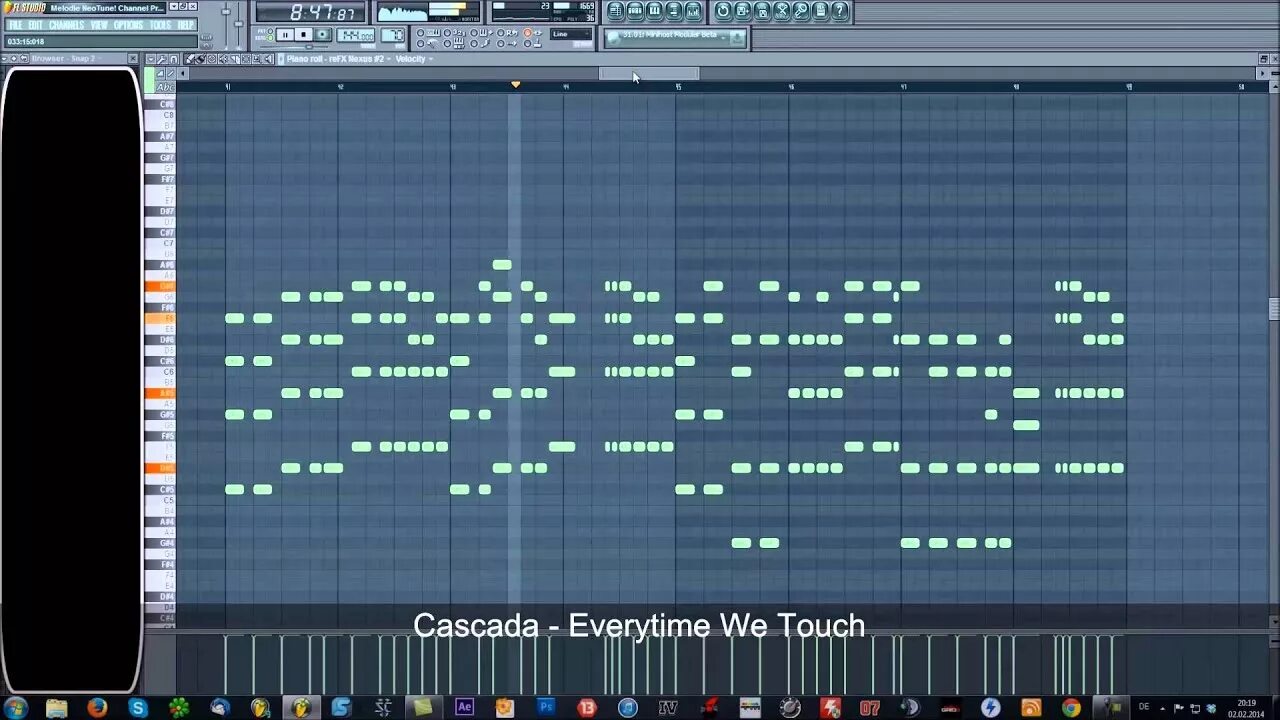1280x720 pixels.
Task: Open Google Chrome from the taskbar
Action: pyautogui.click(x=1071, y=707)
